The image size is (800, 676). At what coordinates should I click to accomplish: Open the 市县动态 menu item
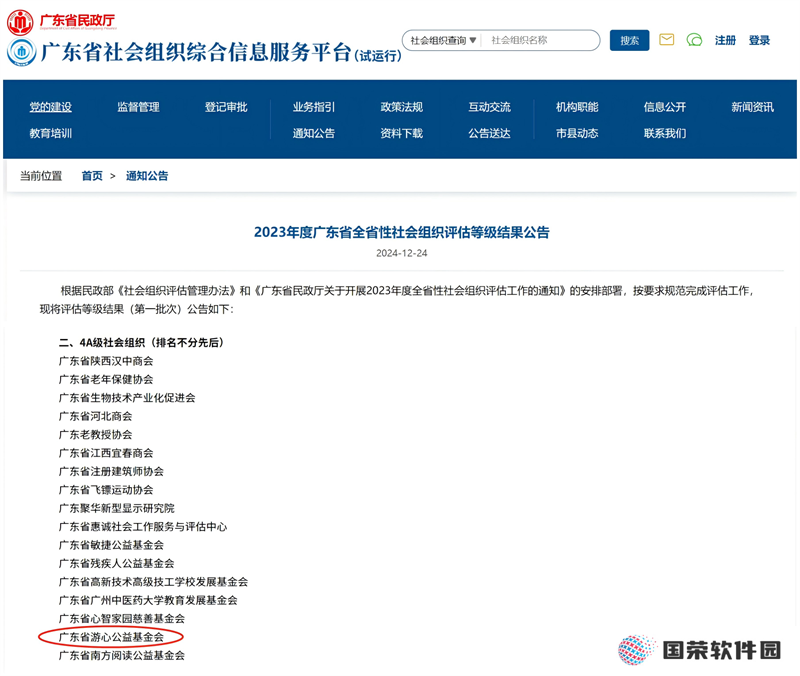point(577,133)
